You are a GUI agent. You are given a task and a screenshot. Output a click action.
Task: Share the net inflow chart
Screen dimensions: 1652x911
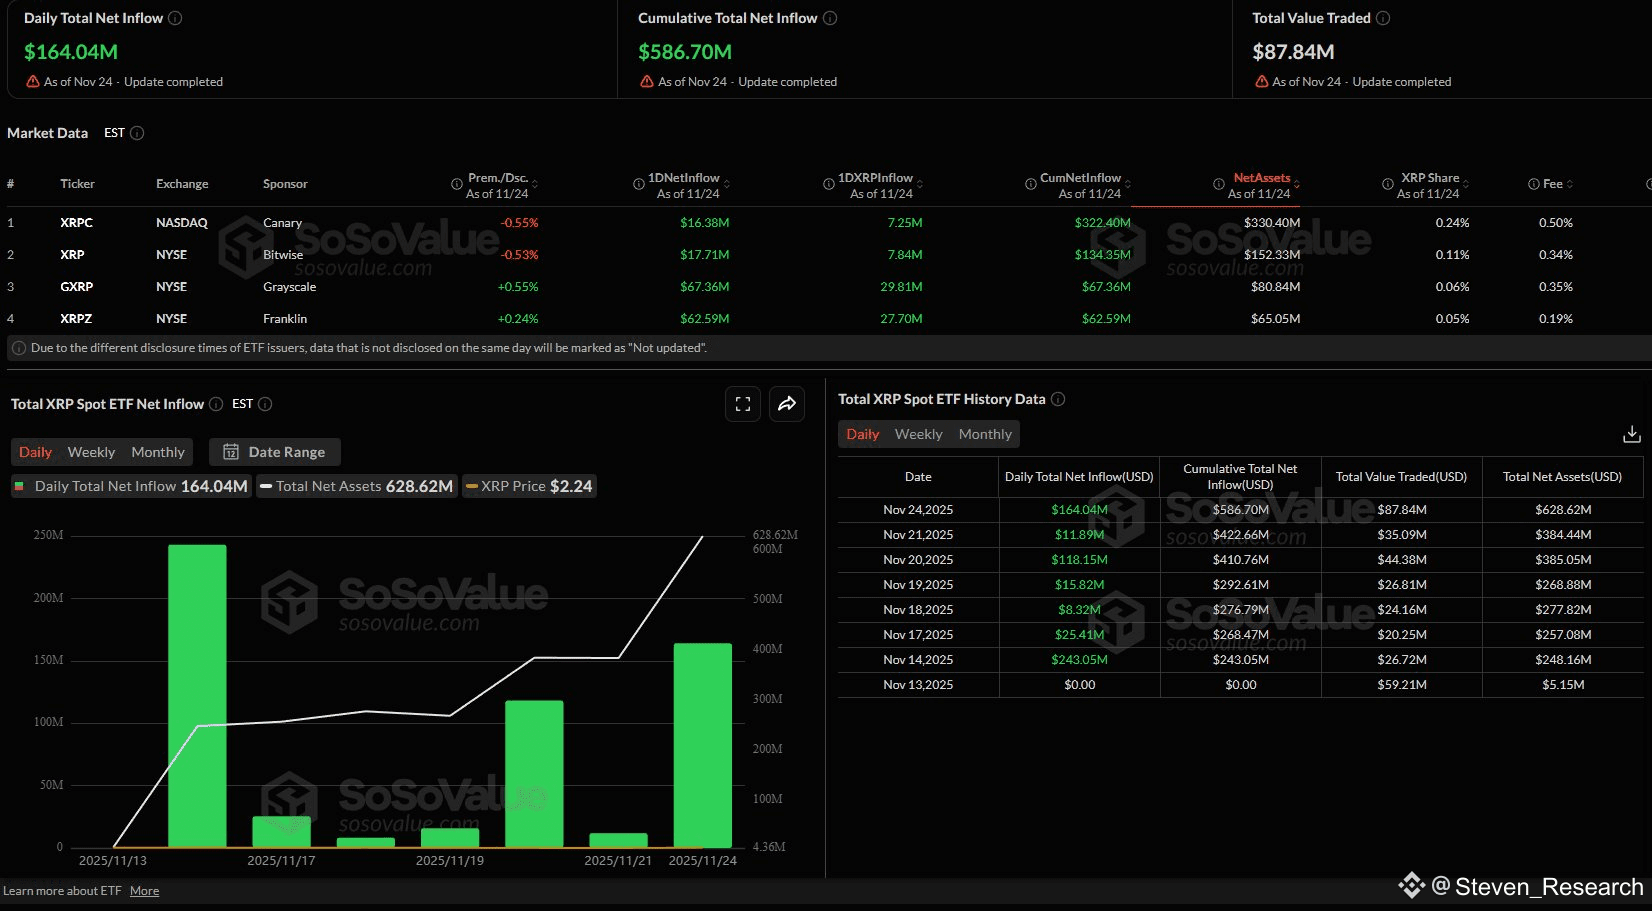787,404
